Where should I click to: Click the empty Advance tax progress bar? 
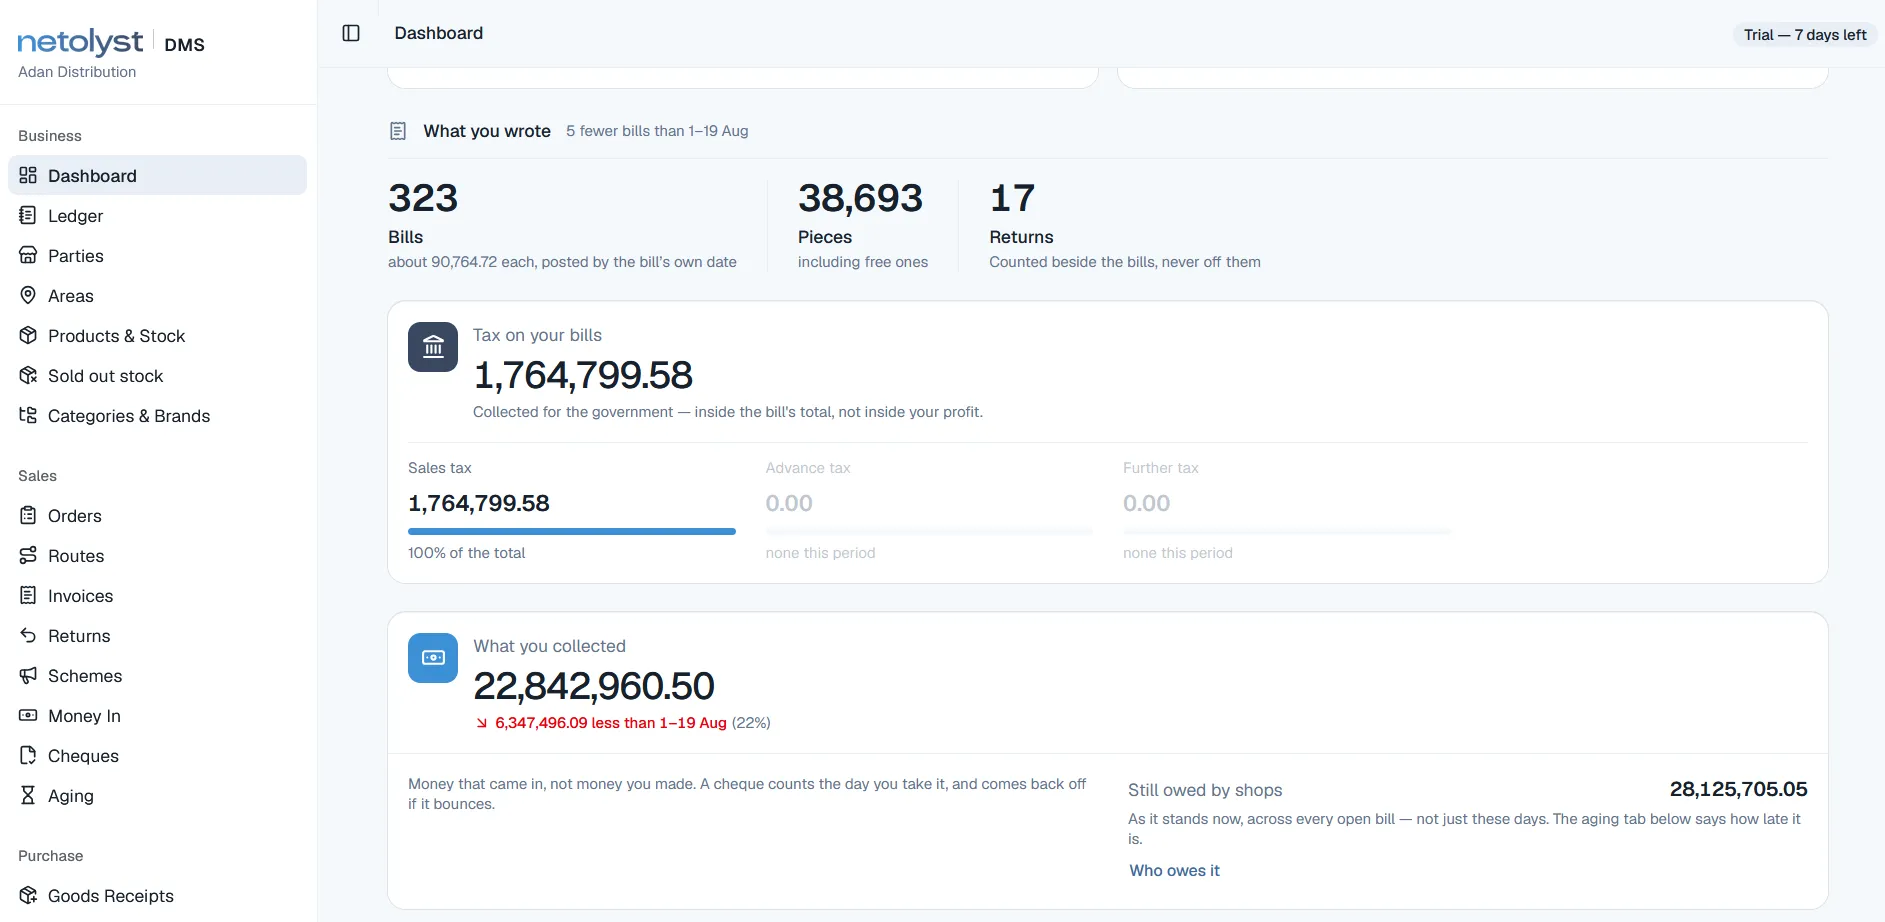pos(929,531)
